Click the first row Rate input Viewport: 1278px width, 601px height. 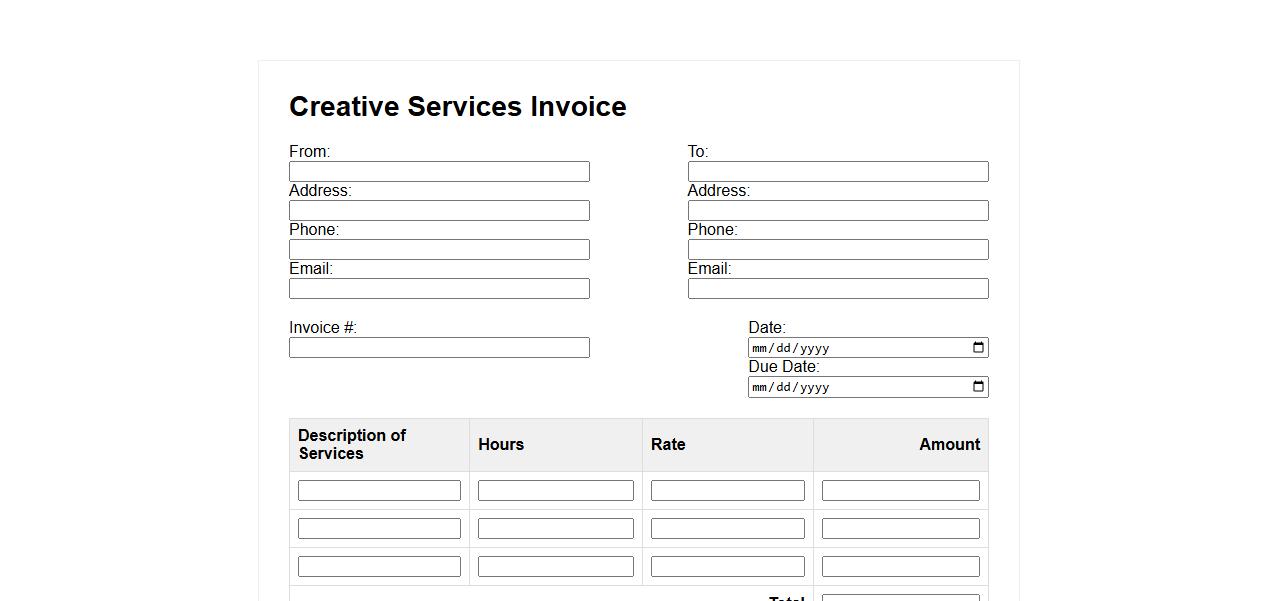727,491
